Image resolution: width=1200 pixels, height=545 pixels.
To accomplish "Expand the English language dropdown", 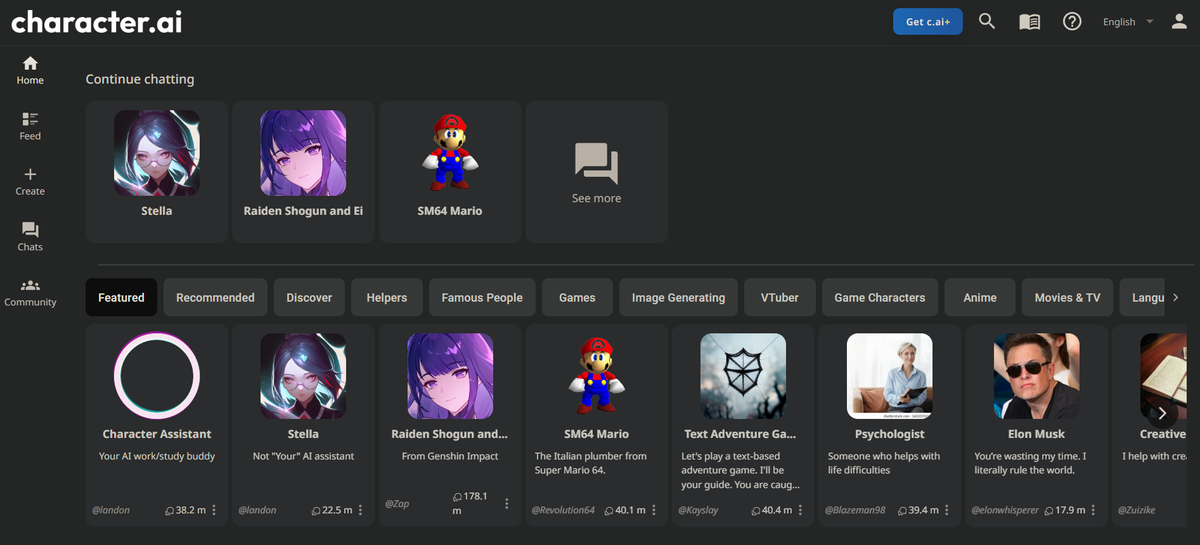I will 1127,22.
